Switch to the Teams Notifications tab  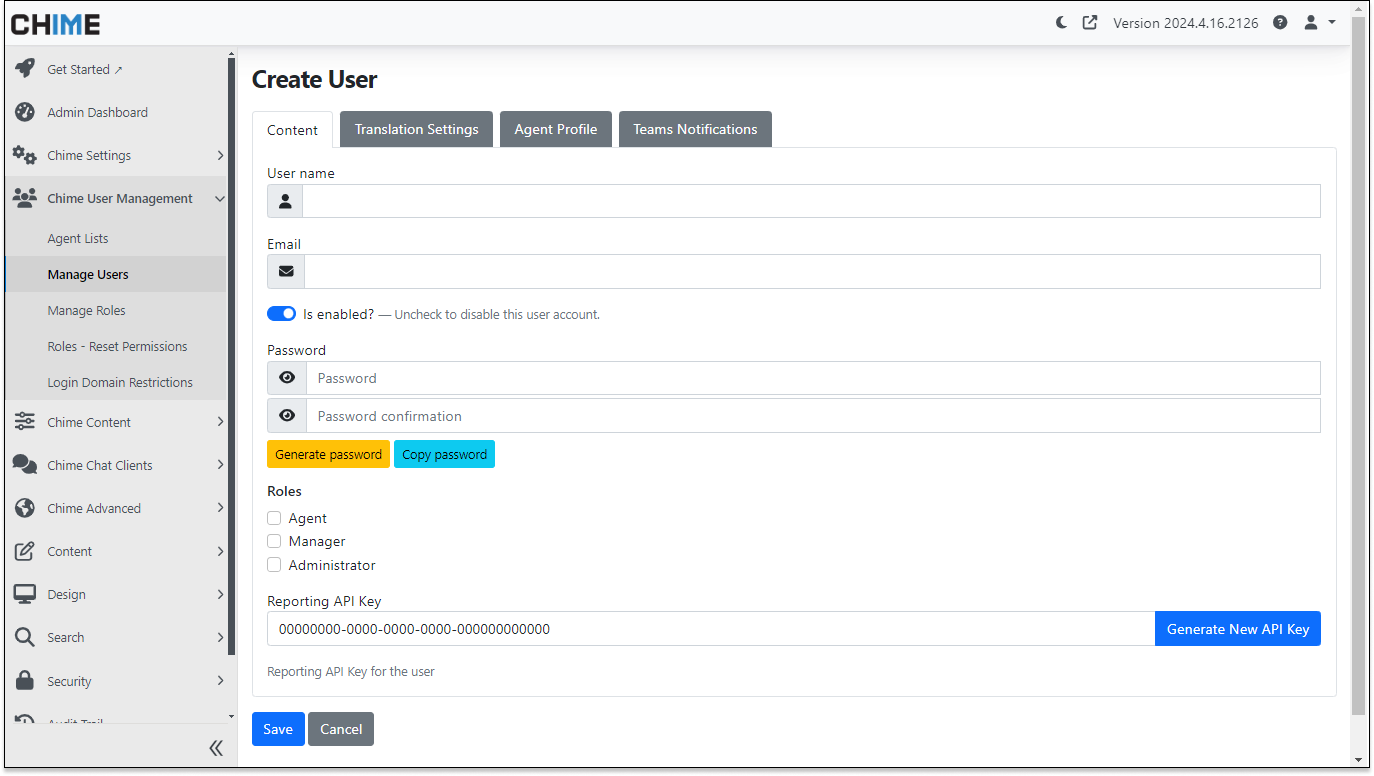[695, 129]
